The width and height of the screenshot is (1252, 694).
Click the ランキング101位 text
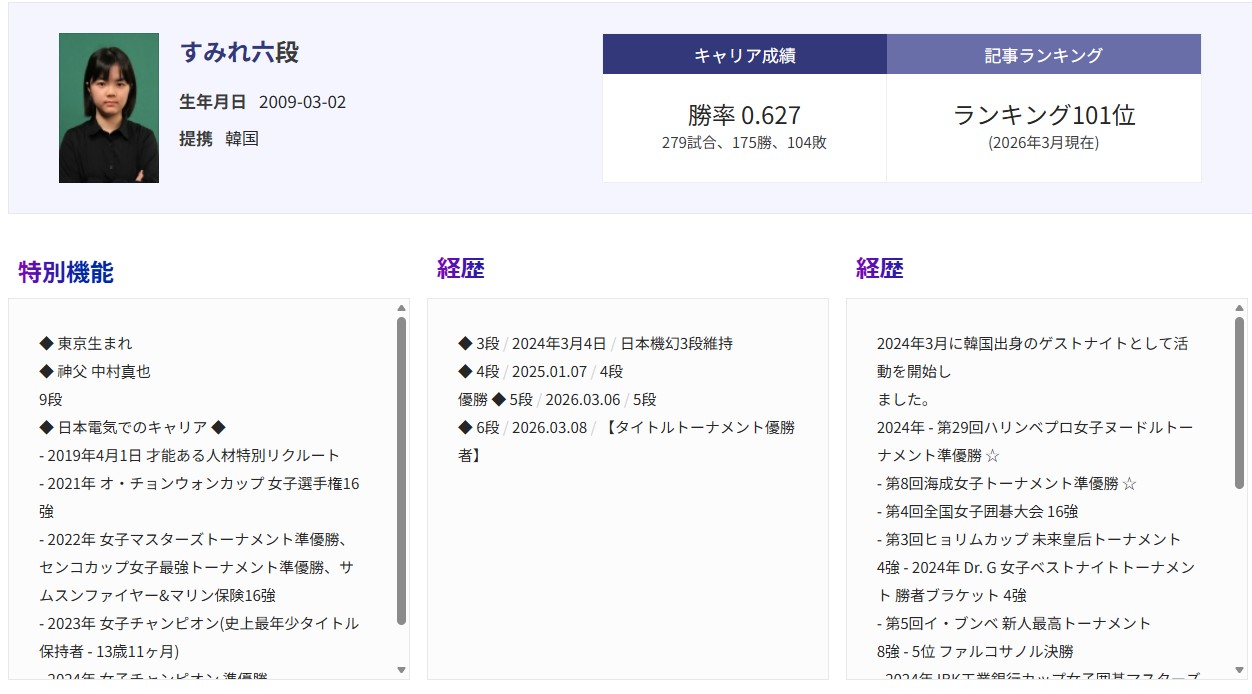(x=1043, y=115)
